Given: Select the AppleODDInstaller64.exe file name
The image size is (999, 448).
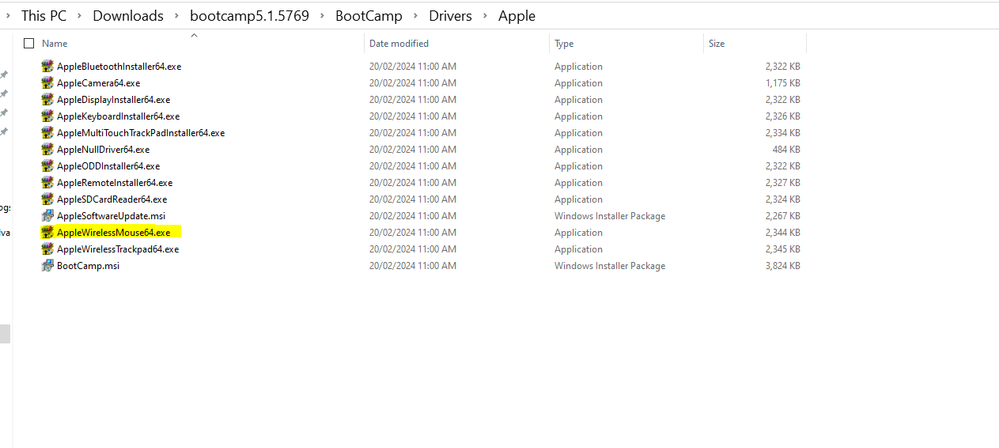Looking at the screenshot, I should point(108,166).
